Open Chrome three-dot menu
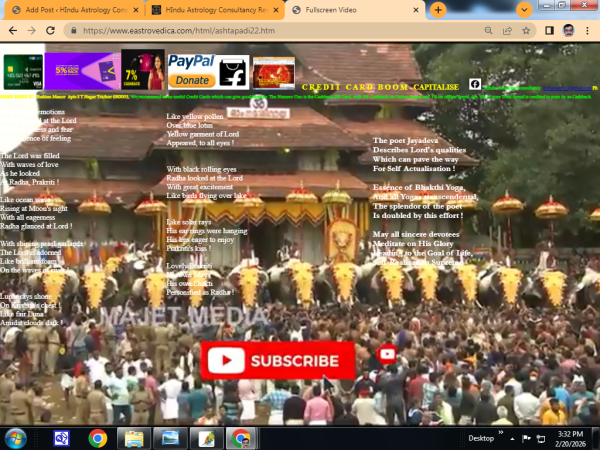Viewport: 600px width, 450px height. point(588,31)
